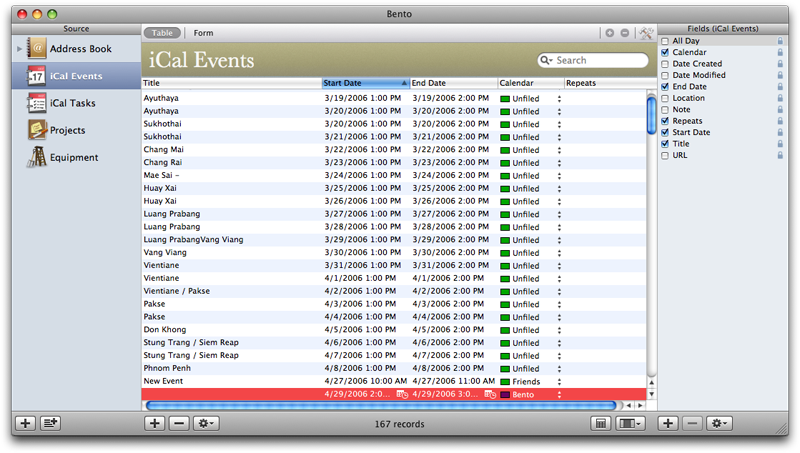Open the Projects library icon
This screenshot has width=800, height=453.
tap(37, 130)
